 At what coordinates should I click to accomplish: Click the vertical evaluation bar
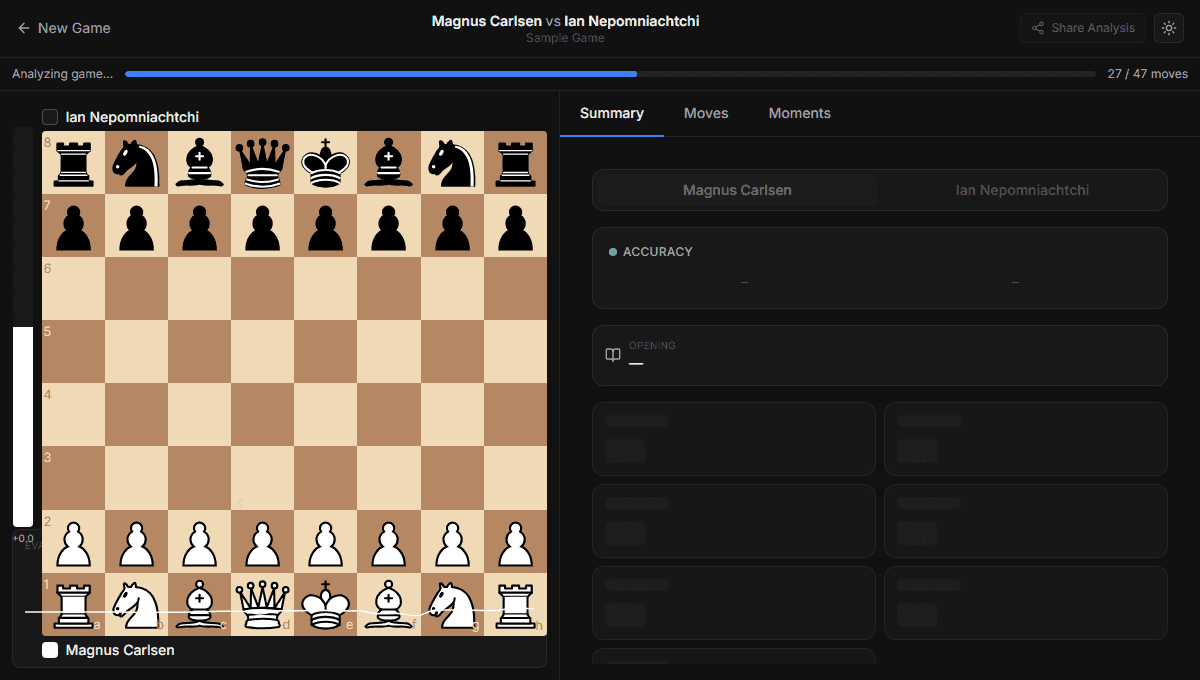tap(23, 327)
